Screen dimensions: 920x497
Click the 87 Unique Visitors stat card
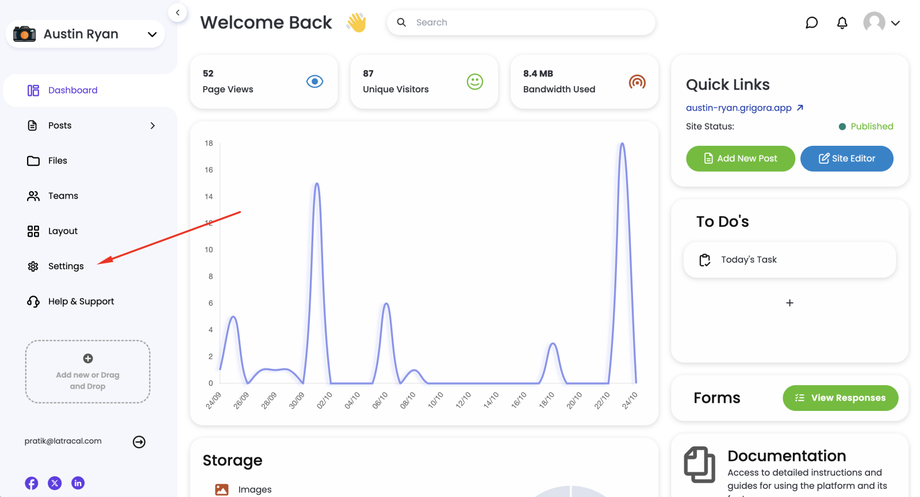424,82
